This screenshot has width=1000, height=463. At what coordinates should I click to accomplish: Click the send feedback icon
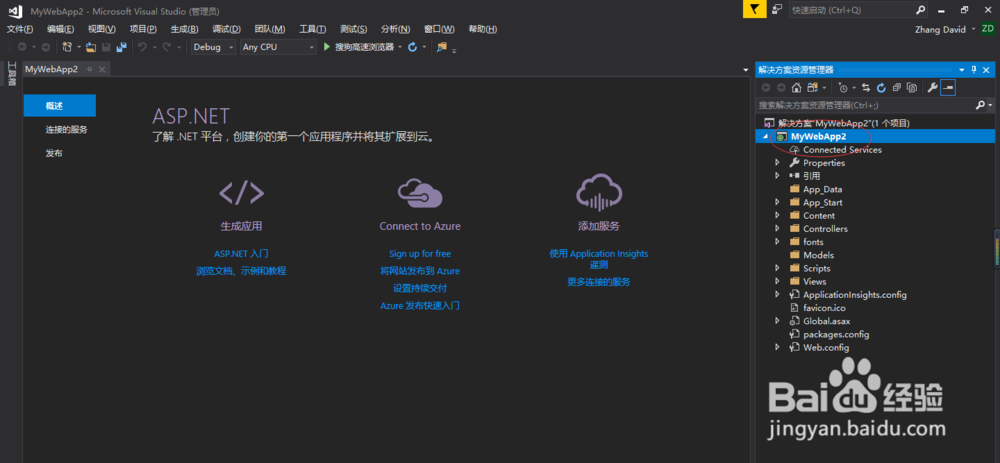(x=776, y=10)
